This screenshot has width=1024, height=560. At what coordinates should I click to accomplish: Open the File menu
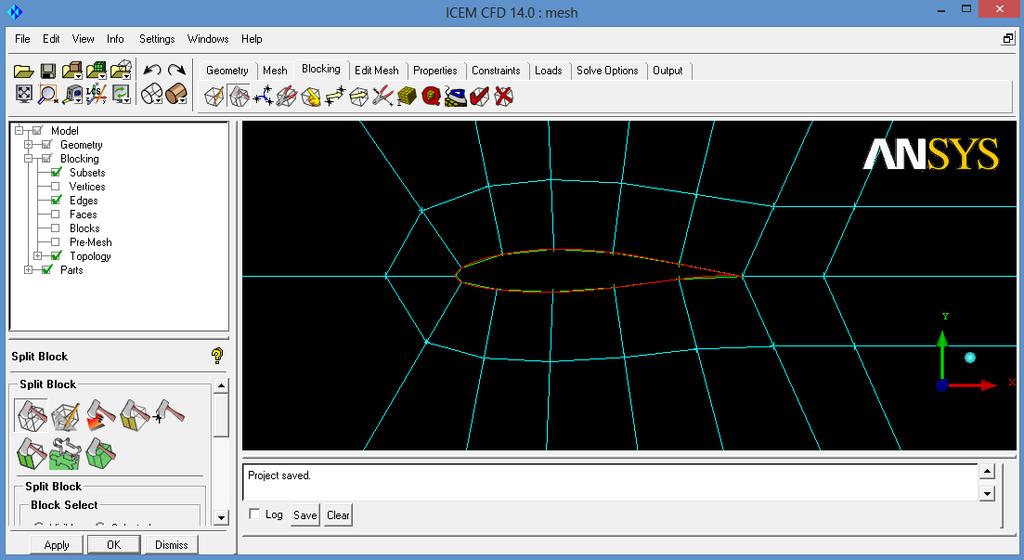coord(22,39)
